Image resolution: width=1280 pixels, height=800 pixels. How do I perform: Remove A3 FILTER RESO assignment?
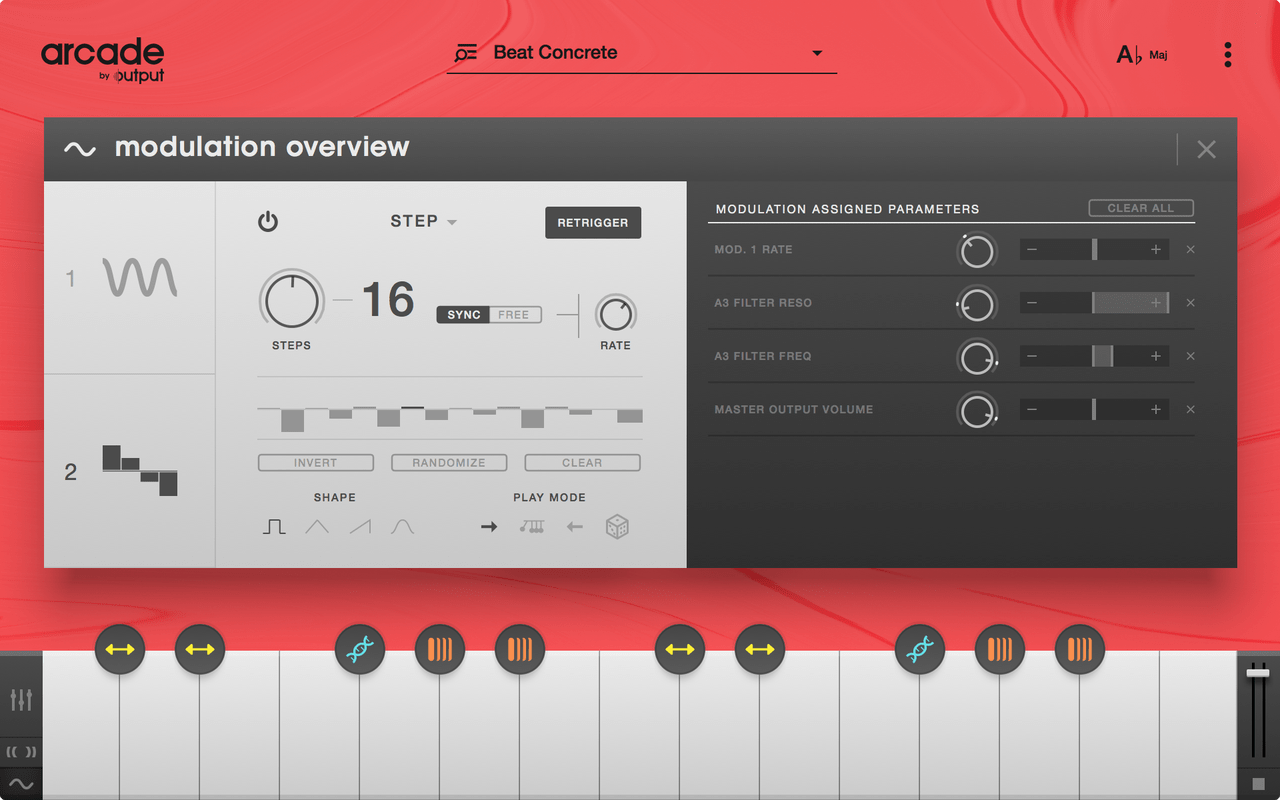tap(1190, 303)
